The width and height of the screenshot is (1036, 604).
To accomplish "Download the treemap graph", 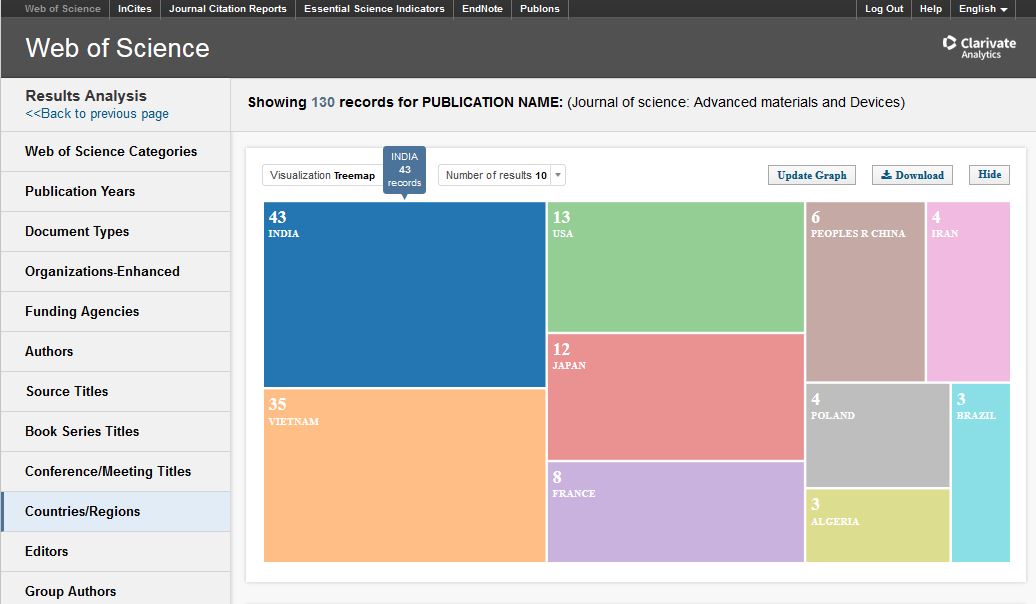I will click(x=912, y=175).
